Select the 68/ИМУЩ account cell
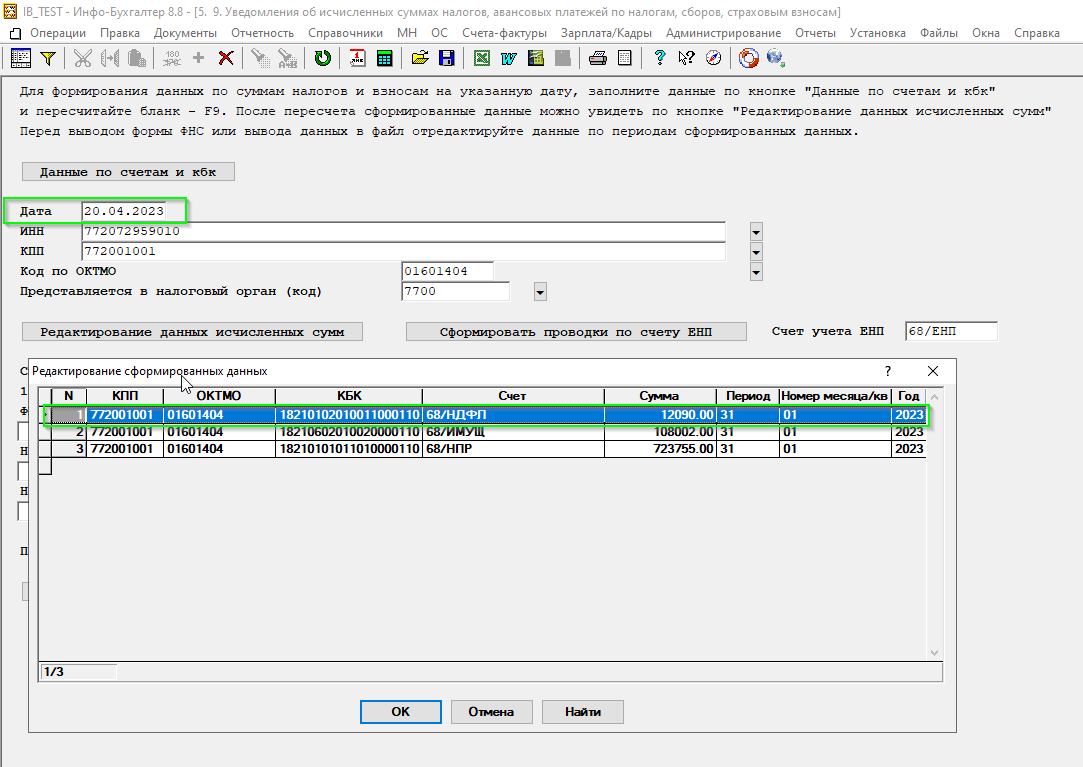Viewport: 1083px width, 767px height. coord(513,432)
